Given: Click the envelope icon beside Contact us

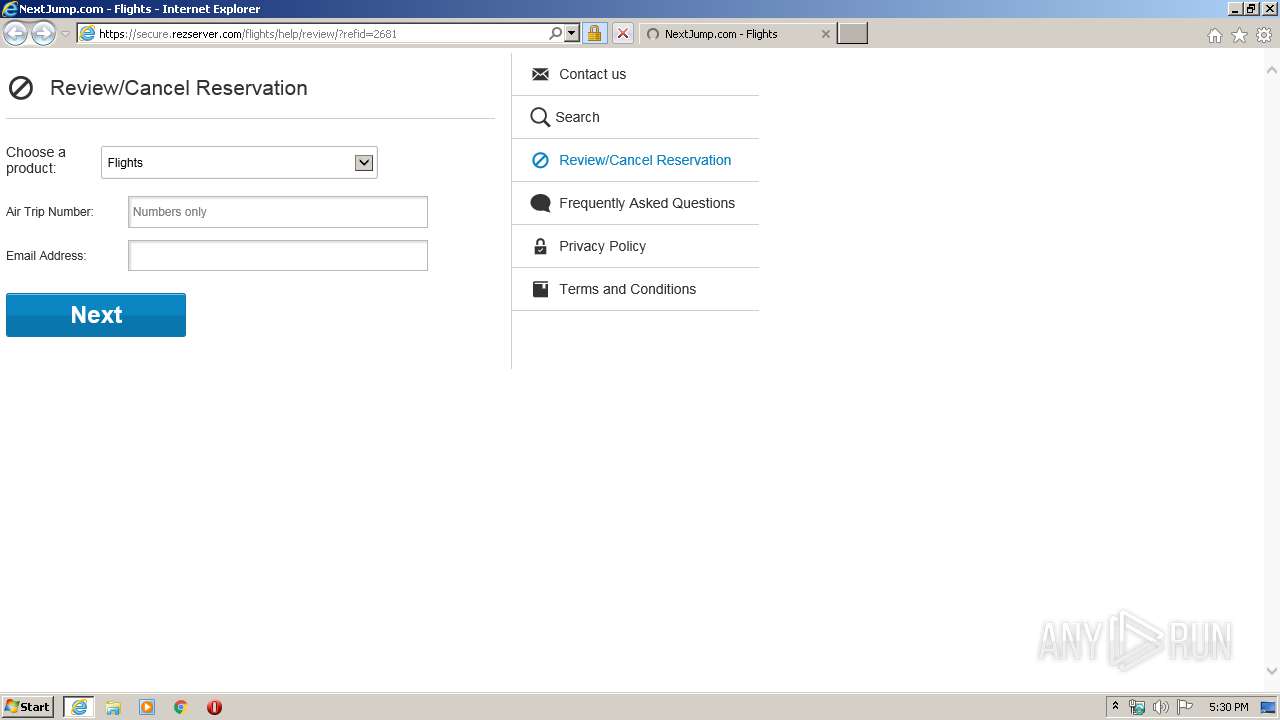Looking at the screenshot, I should [540, 74].
